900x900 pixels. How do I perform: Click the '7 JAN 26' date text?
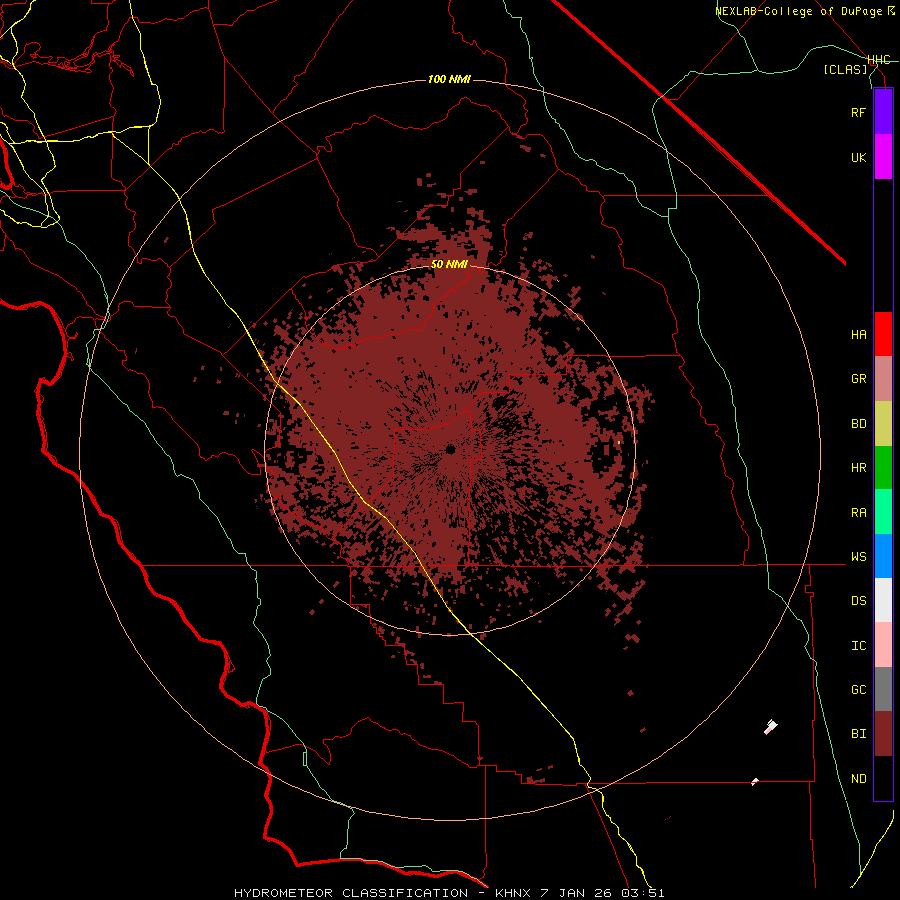point(577,893)
